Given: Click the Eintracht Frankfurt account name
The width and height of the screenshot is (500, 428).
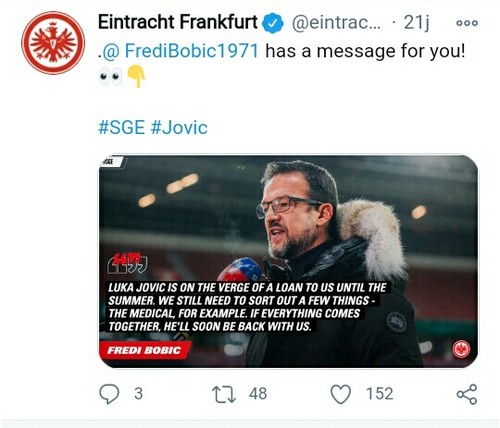Looking at the screenshot, I should (178, 22).
